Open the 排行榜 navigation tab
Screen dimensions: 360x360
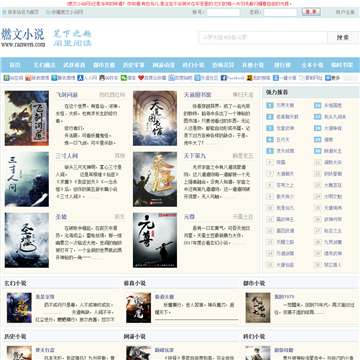pos(282,65)
